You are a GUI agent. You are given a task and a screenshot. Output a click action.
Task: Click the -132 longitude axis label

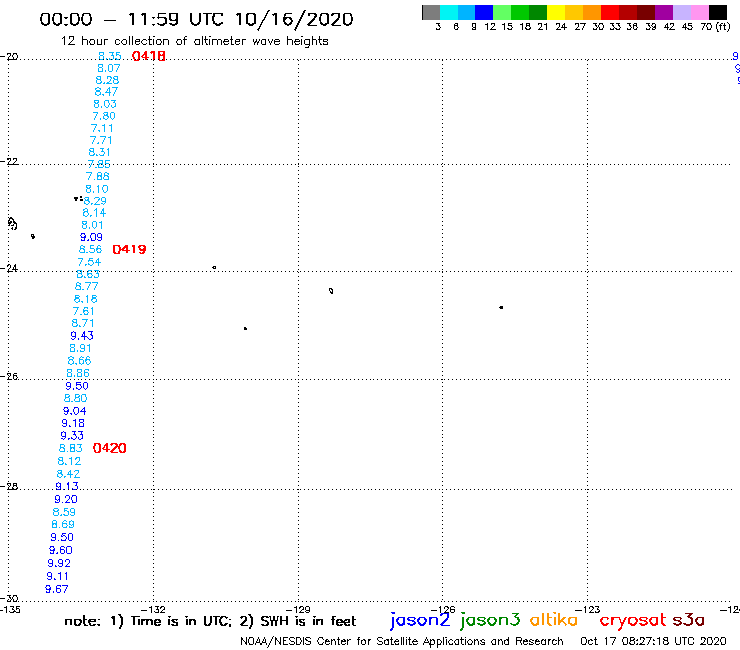coord(153,609)
